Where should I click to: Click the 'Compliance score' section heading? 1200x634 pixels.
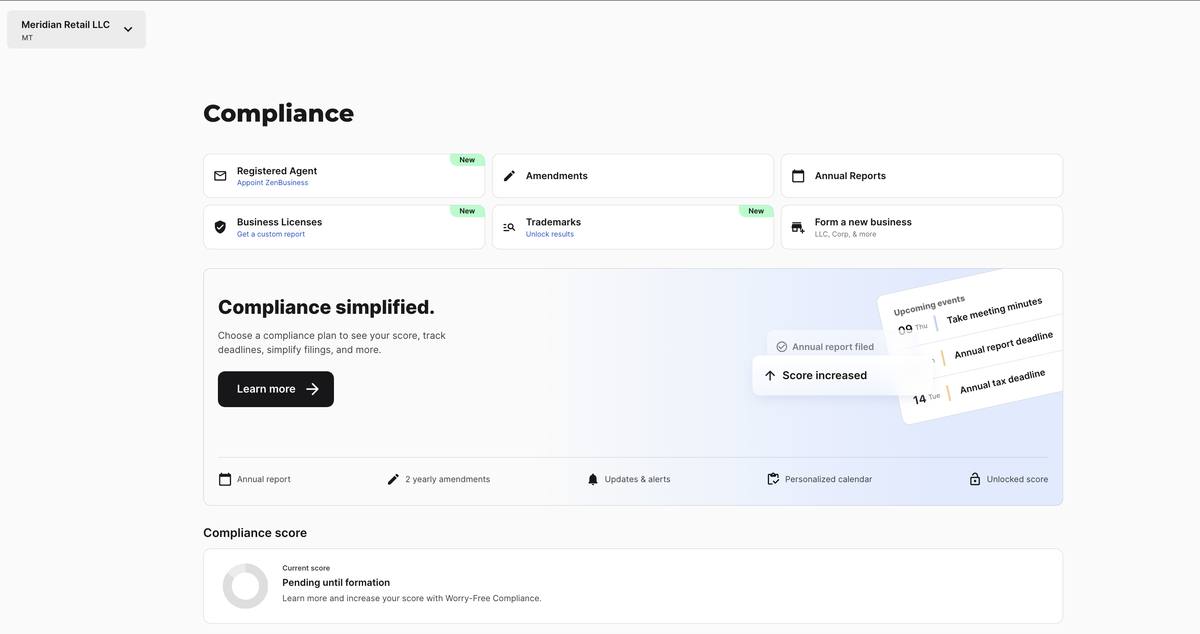pos(255,533)
